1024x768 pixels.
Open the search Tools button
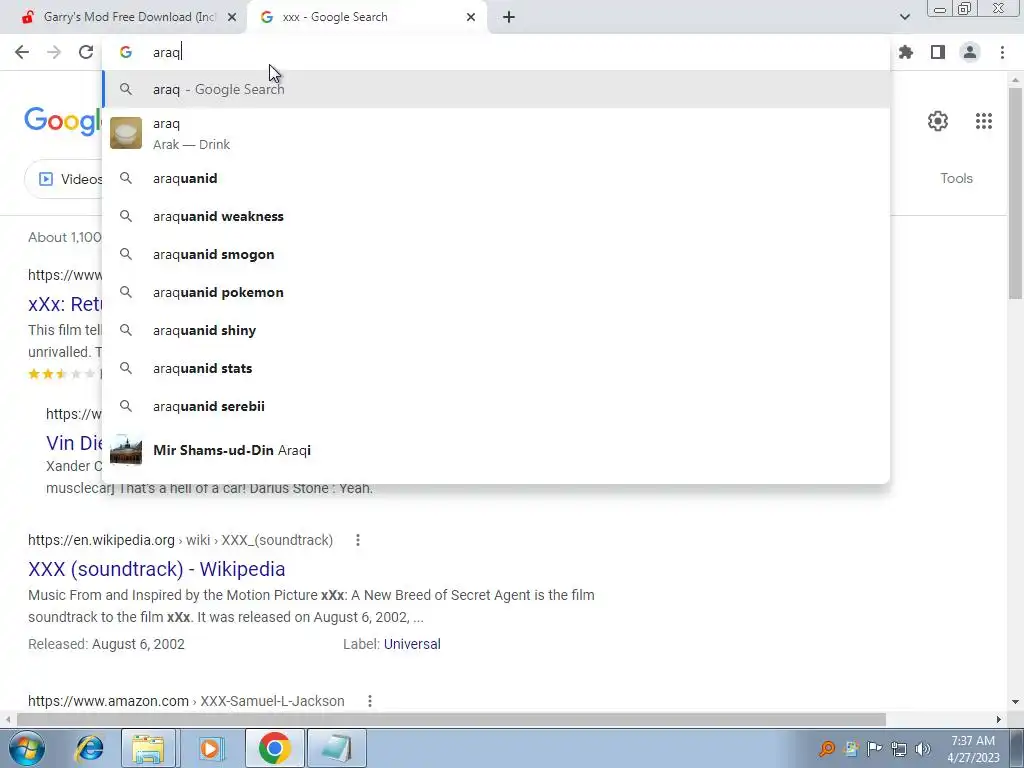956,178
